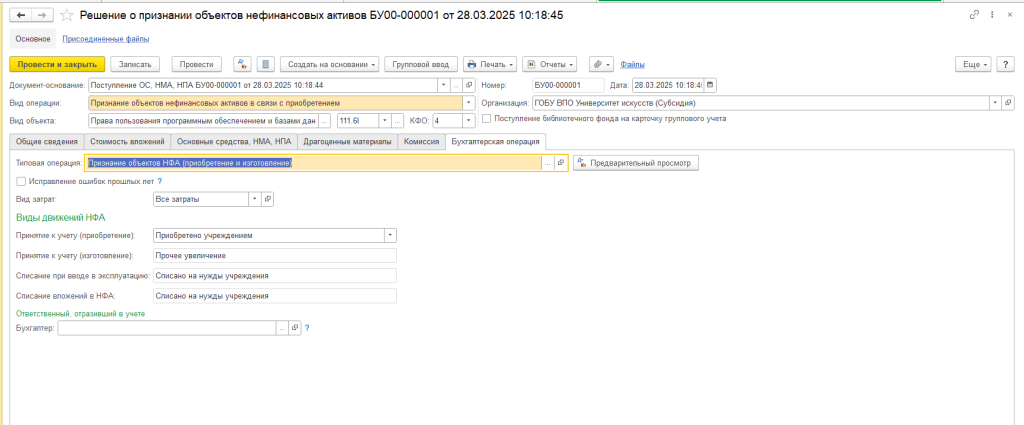Image resolution: width=1024 pixels, height=425 pixels.
Task: Open the calendar picker for Дата field
Action: [x=711, y=85]
